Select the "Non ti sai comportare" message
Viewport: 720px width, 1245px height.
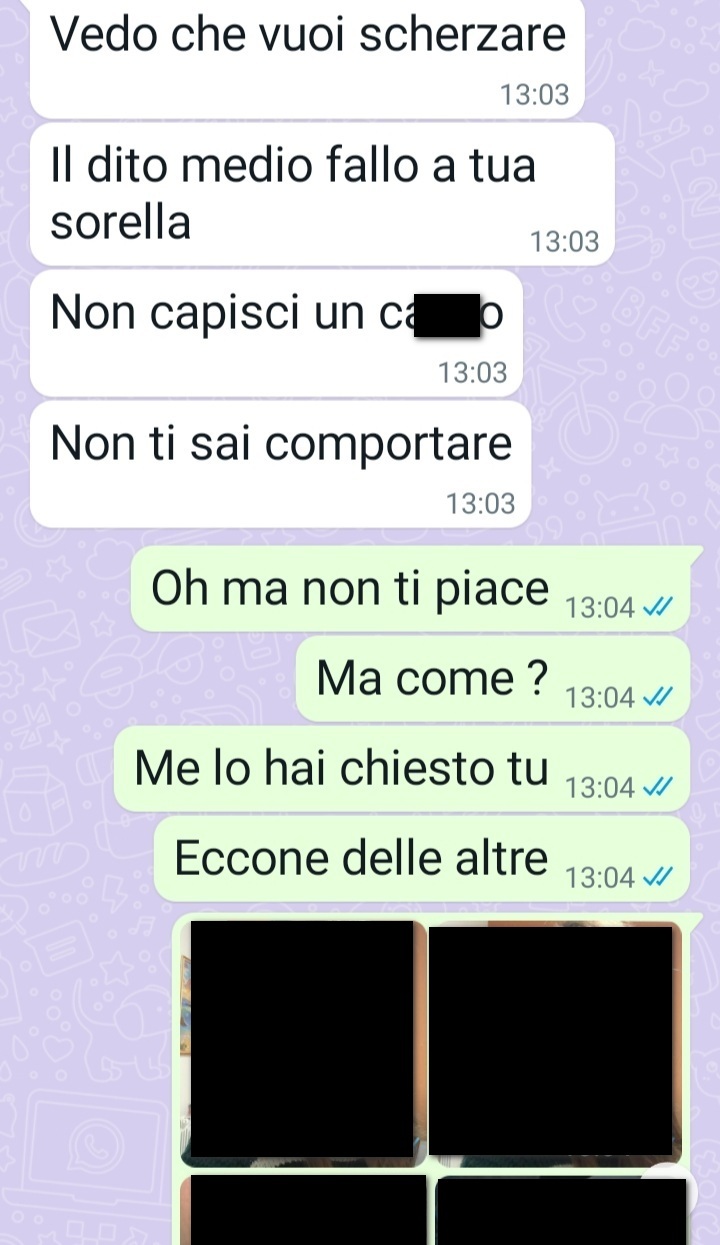280,464
